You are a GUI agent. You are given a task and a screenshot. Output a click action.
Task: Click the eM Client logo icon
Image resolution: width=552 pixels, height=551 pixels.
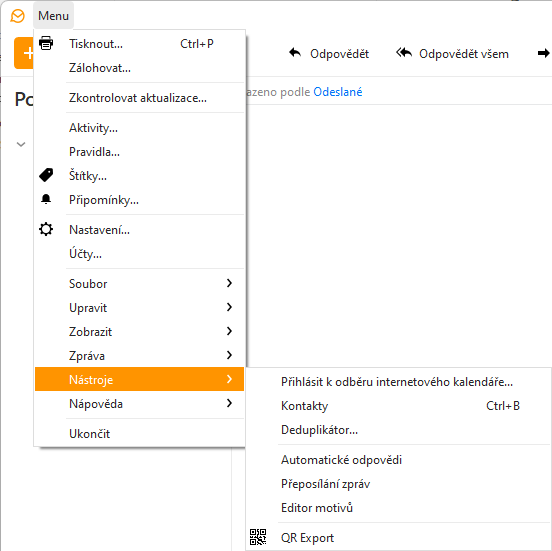pos(17,16)
